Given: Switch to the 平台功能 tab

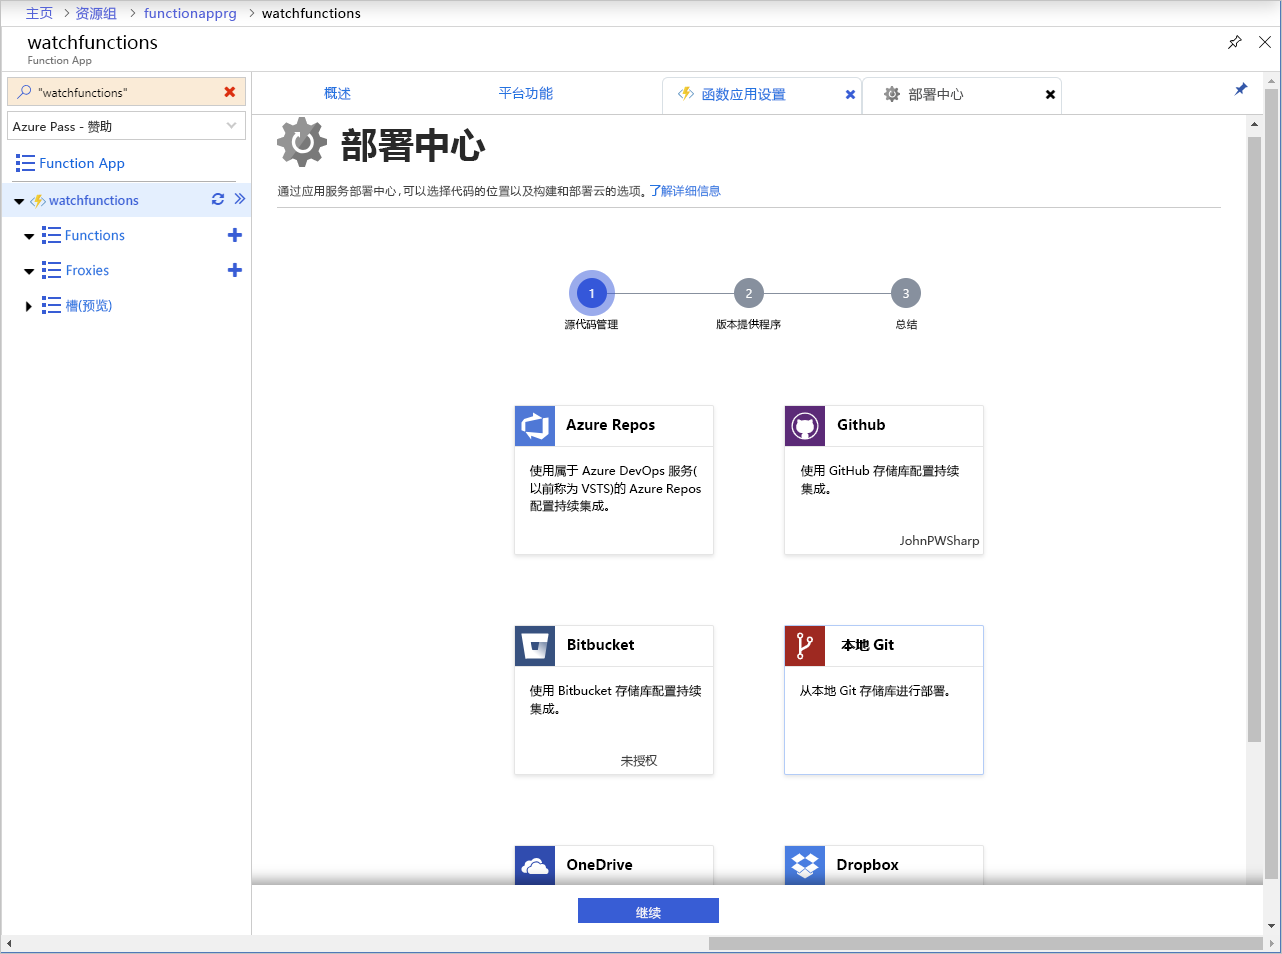Looking at the screenshot, I should (525, 93).
